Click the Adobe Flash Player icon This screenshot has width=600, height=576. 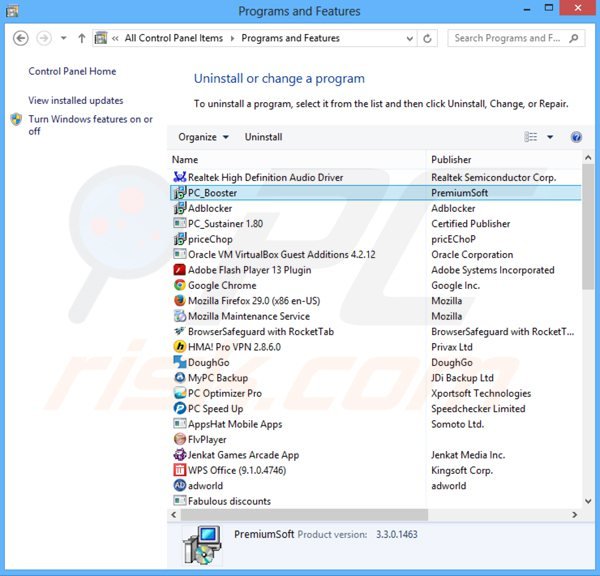click(x=179, y=270)
